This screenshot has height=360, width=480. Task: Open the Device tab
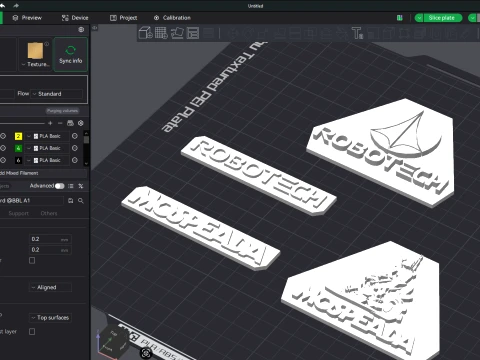click(x=75, y=18)
